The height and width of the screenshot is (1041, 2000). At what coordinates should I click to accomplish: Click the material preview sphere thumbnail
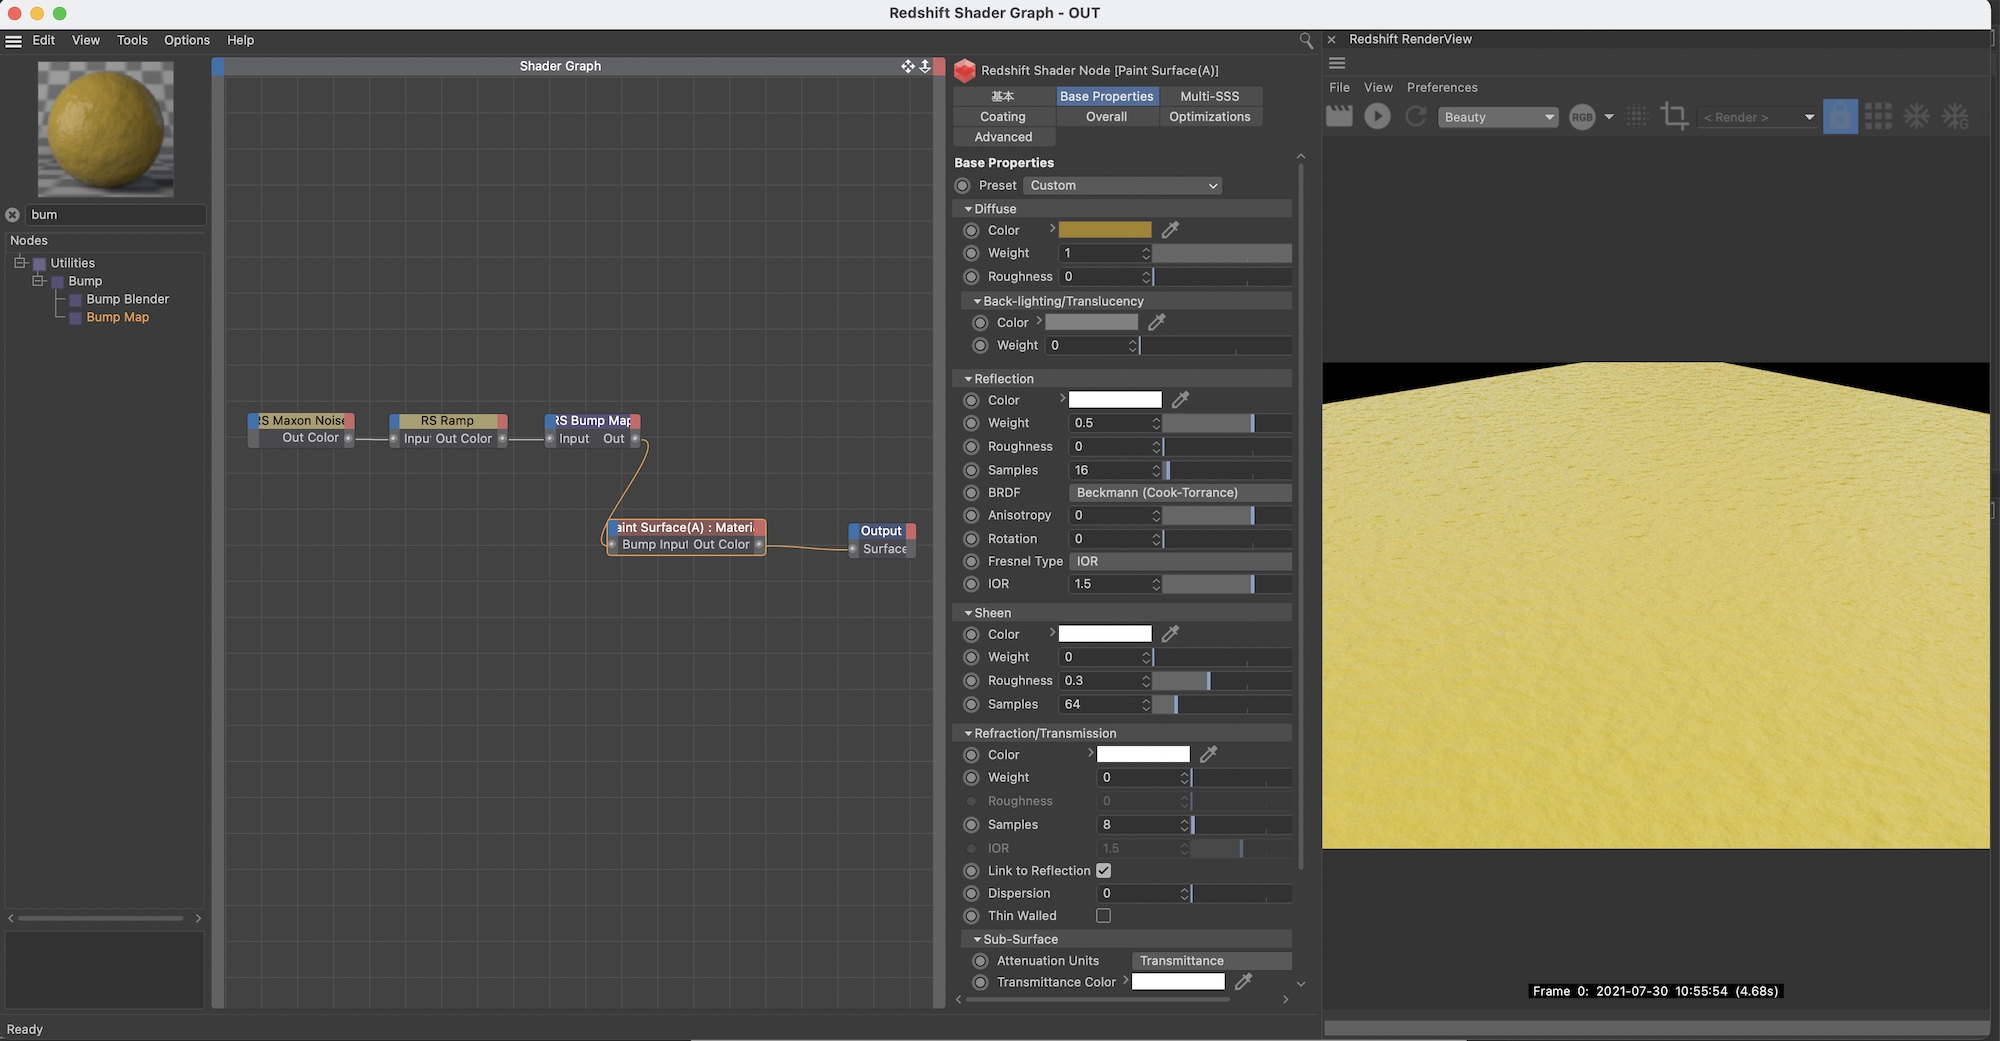click(106, 128)
